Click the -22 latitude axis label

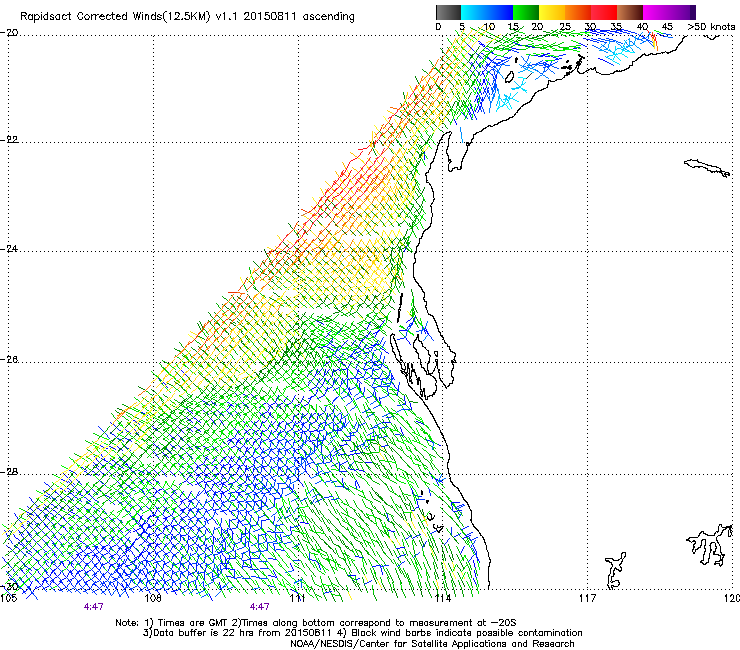tap(9, 140)
